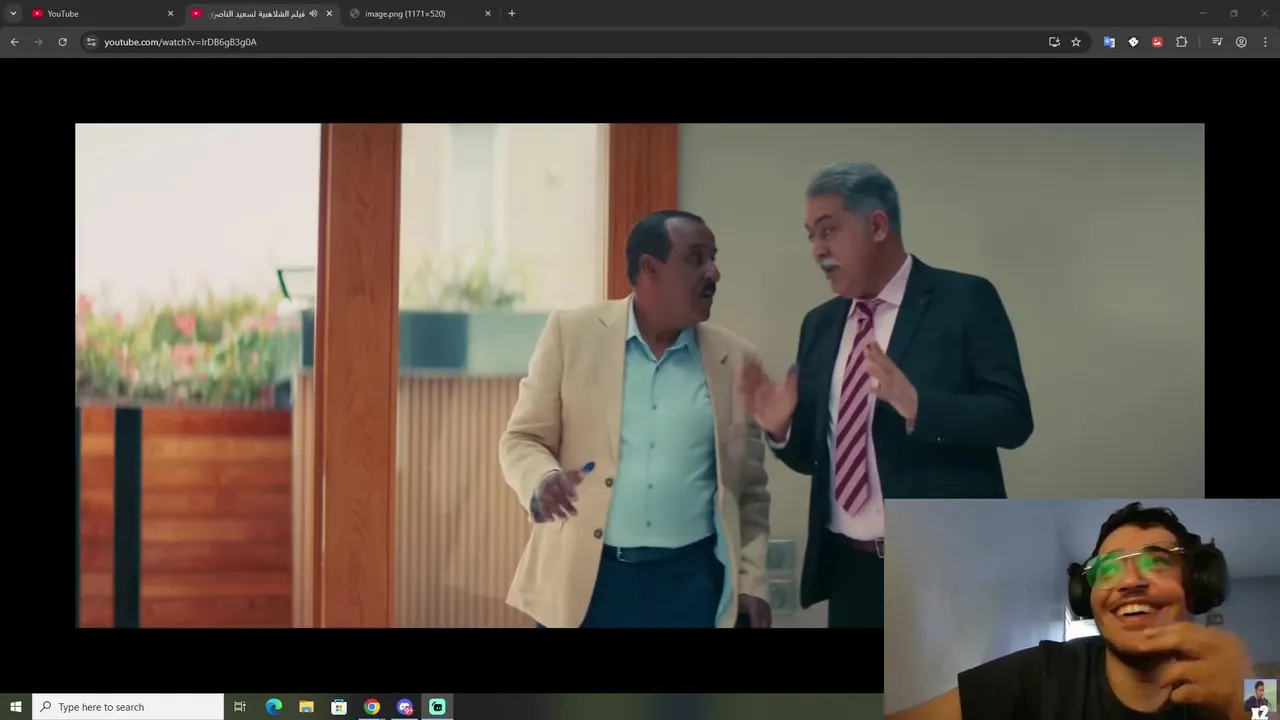
Task: Close the image.png tab
Action: point(488,13)
